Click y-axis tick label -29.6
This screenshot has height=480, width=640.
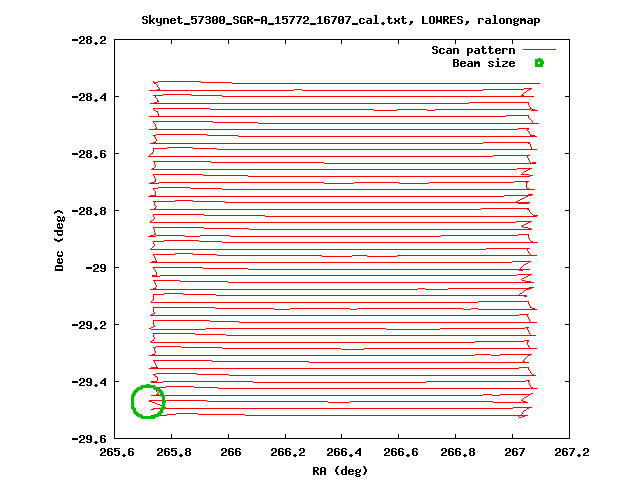coord(89,439)
